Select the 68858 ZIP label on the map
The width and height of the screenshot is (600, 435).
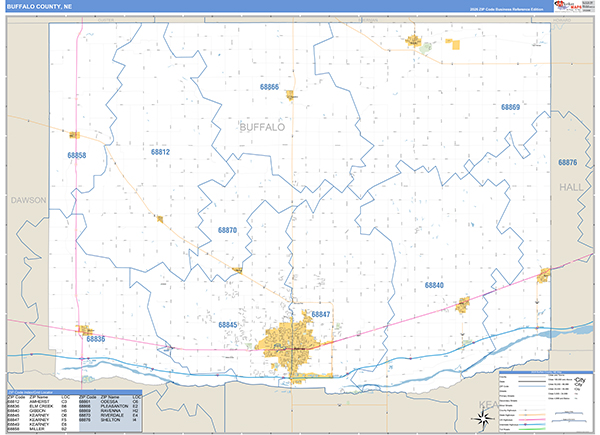pos(77,155)
